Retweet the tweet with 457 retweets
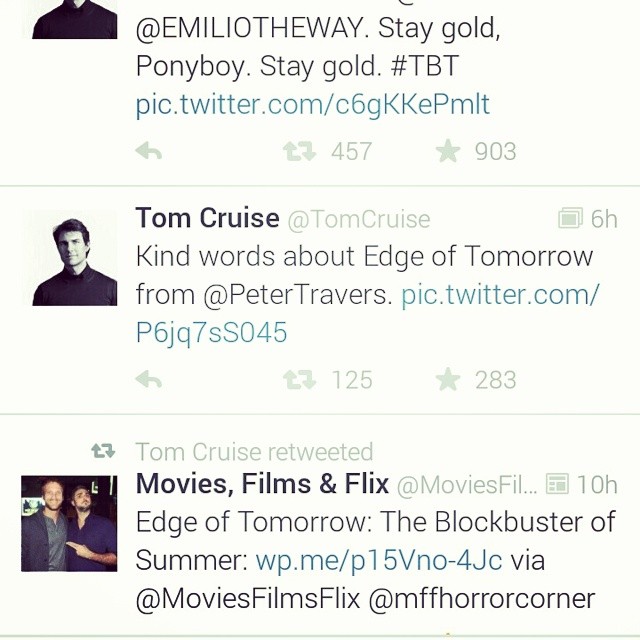Screen dimensions: 640x640 [298, 152]
